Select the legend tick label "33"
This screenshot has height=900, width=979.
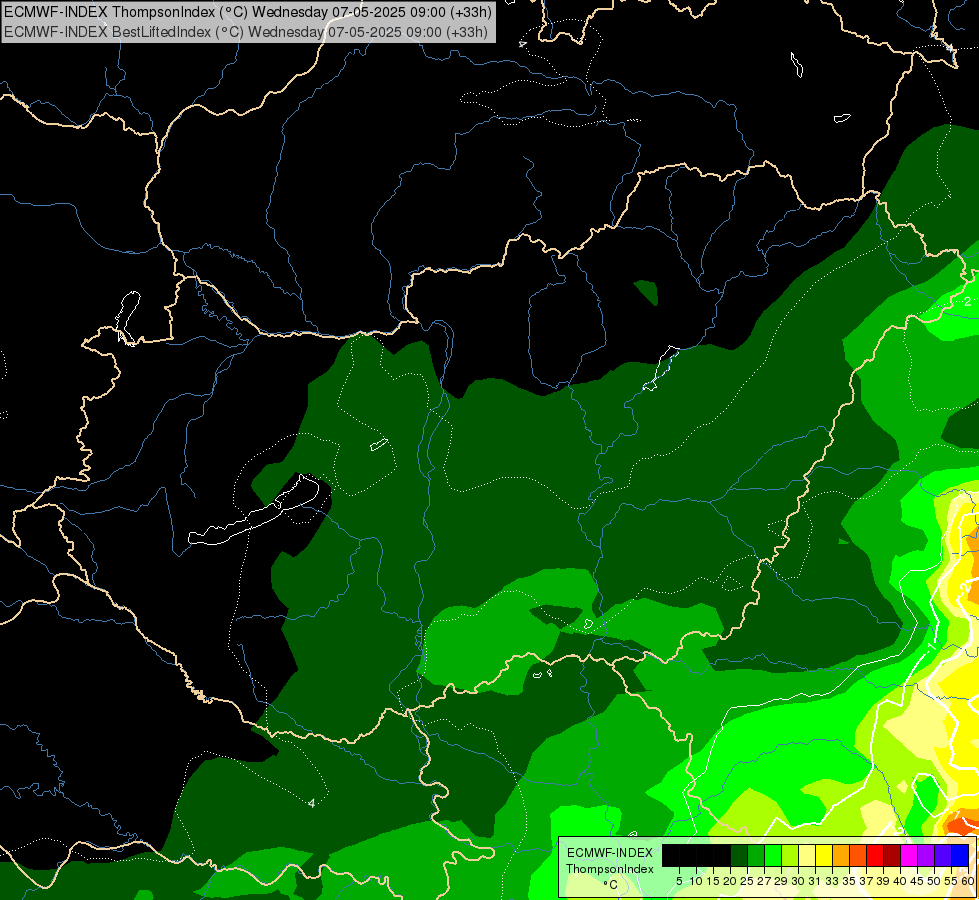coord(832,881)
